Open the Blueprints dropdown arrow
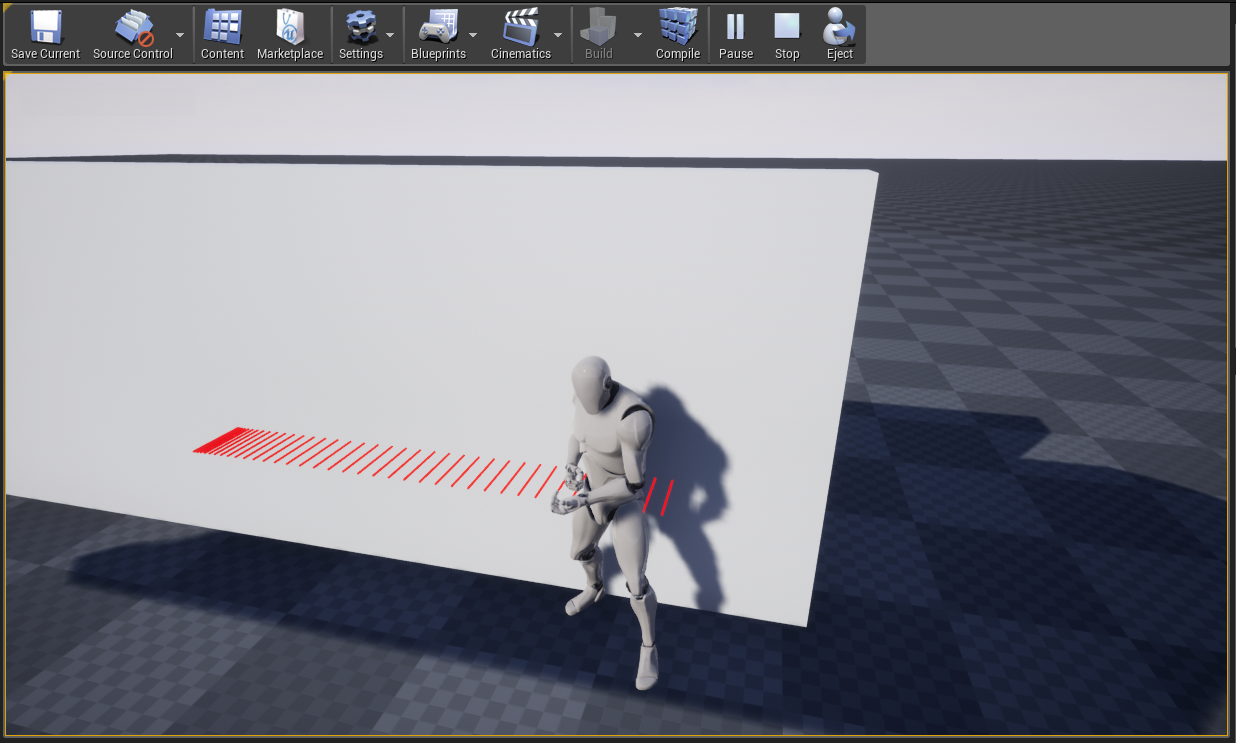Viewport: 1236px width, 743px height. click(473, 35)
